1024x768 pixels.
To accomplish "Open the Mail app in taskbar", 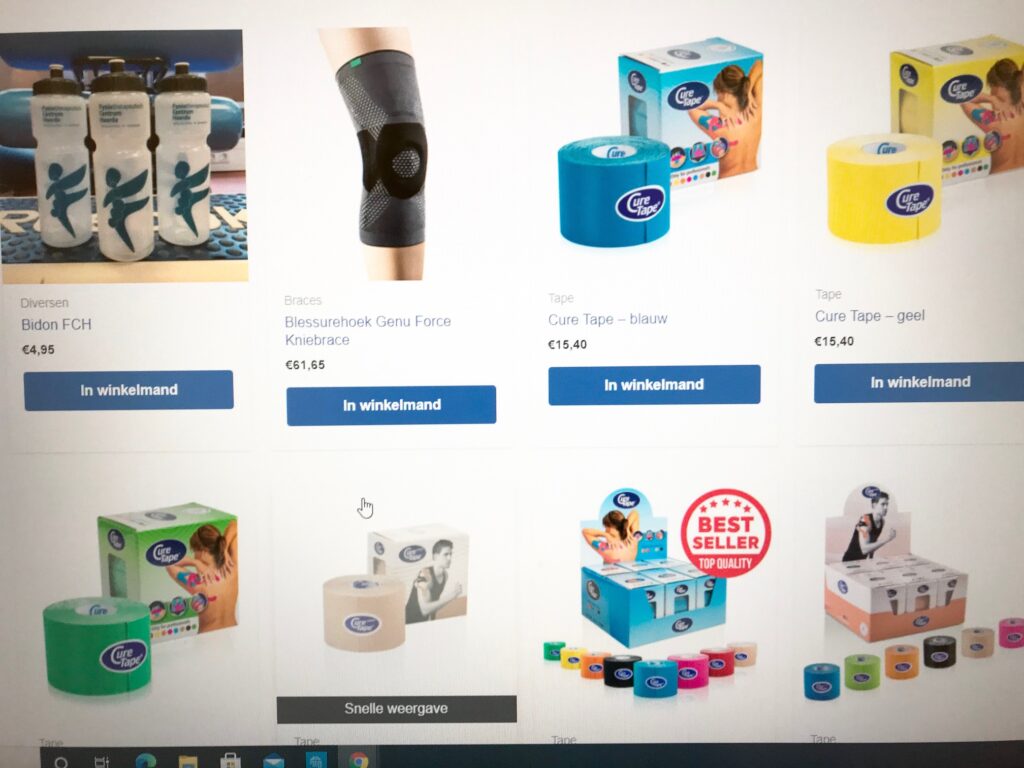I will click(274, 761).
